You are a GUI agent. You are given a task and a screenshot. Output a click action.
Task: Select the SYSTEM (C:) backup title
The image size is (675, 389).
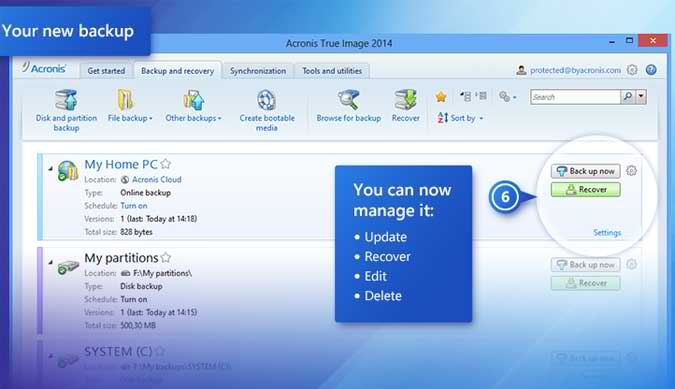(x=118, y=352)
